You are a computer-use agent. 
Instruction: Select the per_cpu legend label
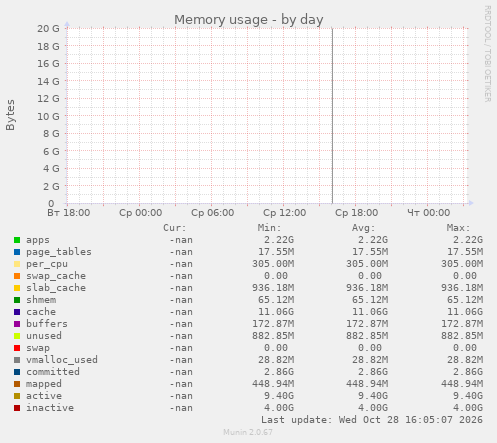click(47, 264)
